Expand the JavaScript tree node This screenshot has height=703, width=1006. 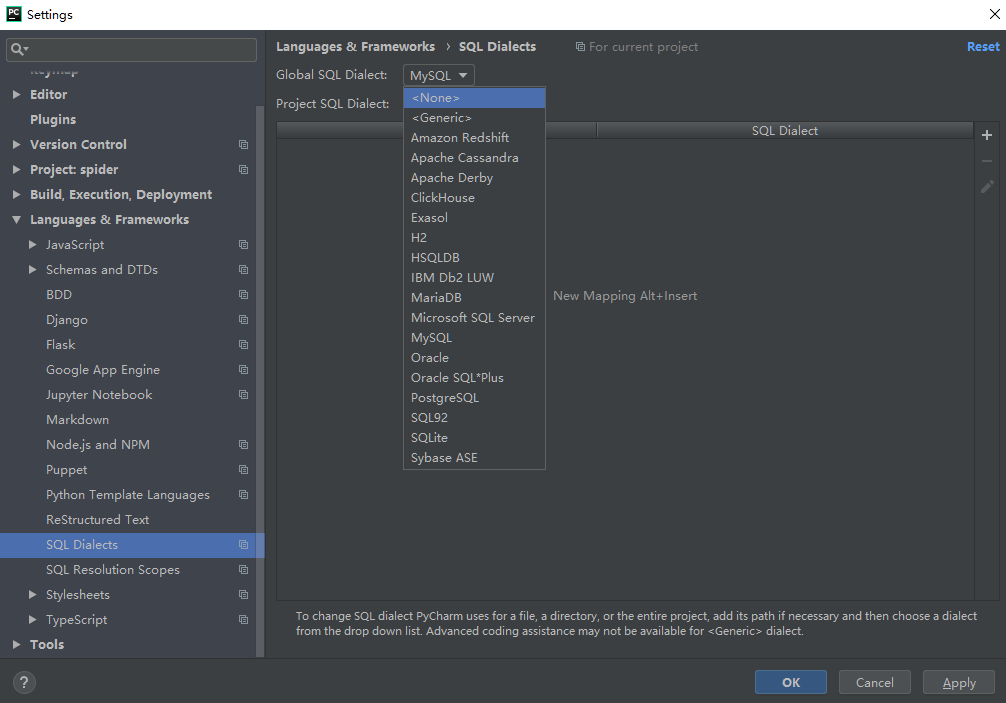33,244
